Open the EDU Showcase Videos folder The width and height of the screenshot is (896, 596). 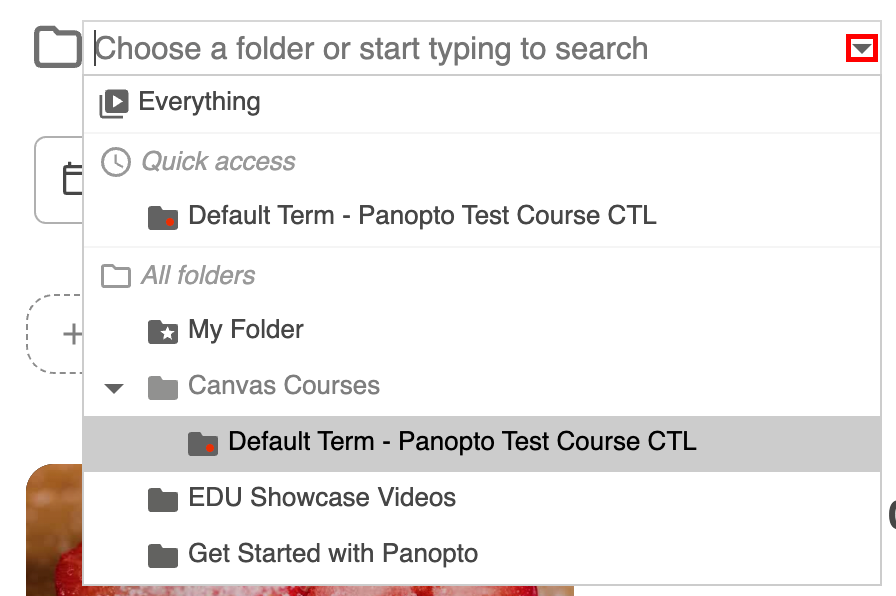(322, 498)
